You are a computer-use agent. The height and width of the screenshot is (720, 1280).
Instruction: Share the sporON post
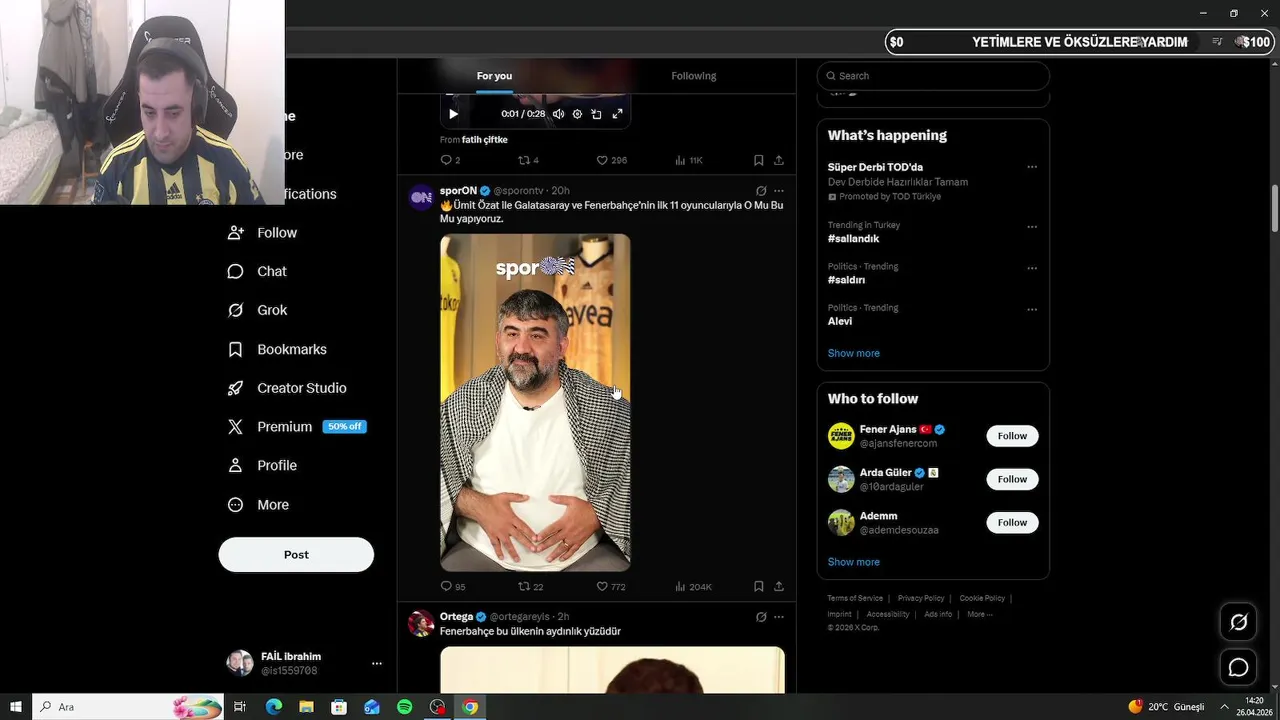point(779,587)
